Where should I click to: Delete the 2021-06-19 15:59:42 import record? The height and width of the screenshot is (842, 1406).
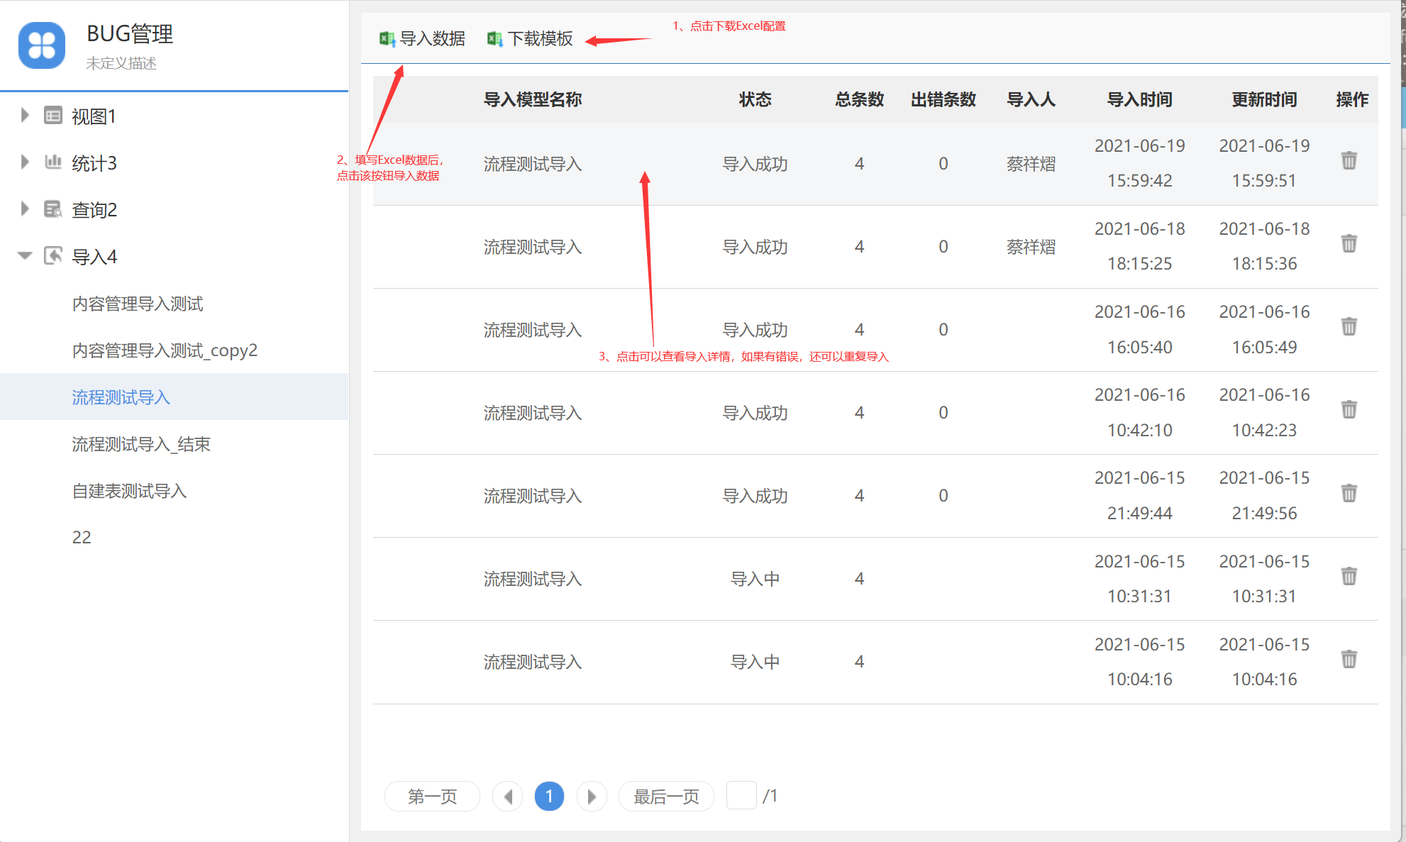click(x=1349, y=160)
